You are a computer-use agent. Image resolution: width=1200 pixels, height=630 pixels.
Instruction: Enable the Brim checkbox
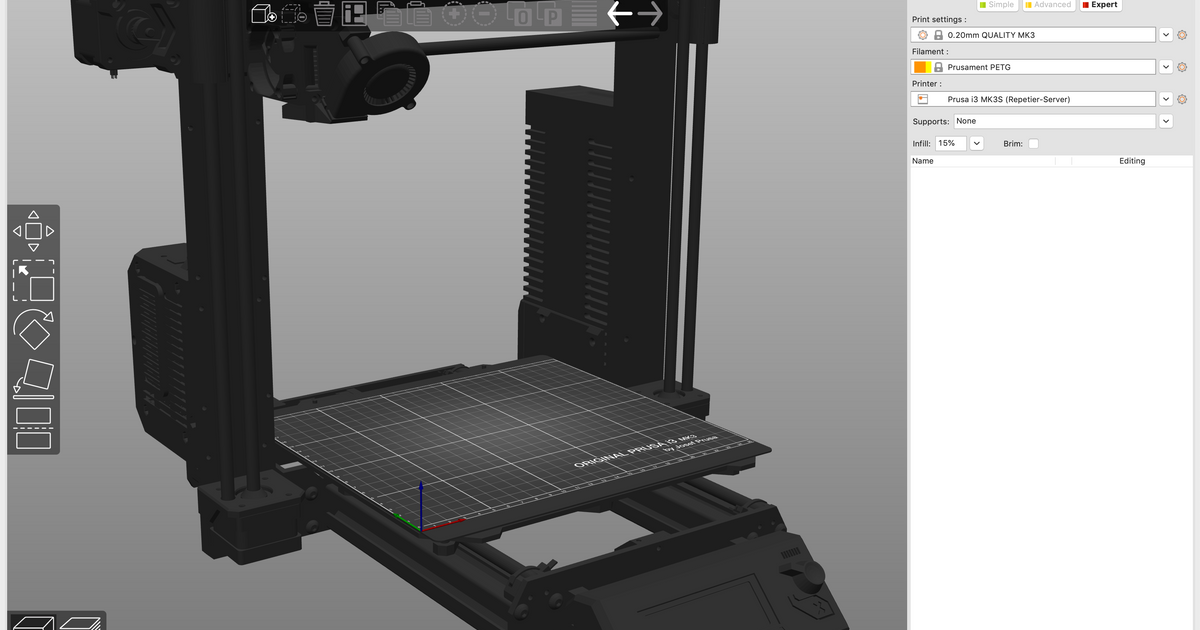tap(1033, 144)
